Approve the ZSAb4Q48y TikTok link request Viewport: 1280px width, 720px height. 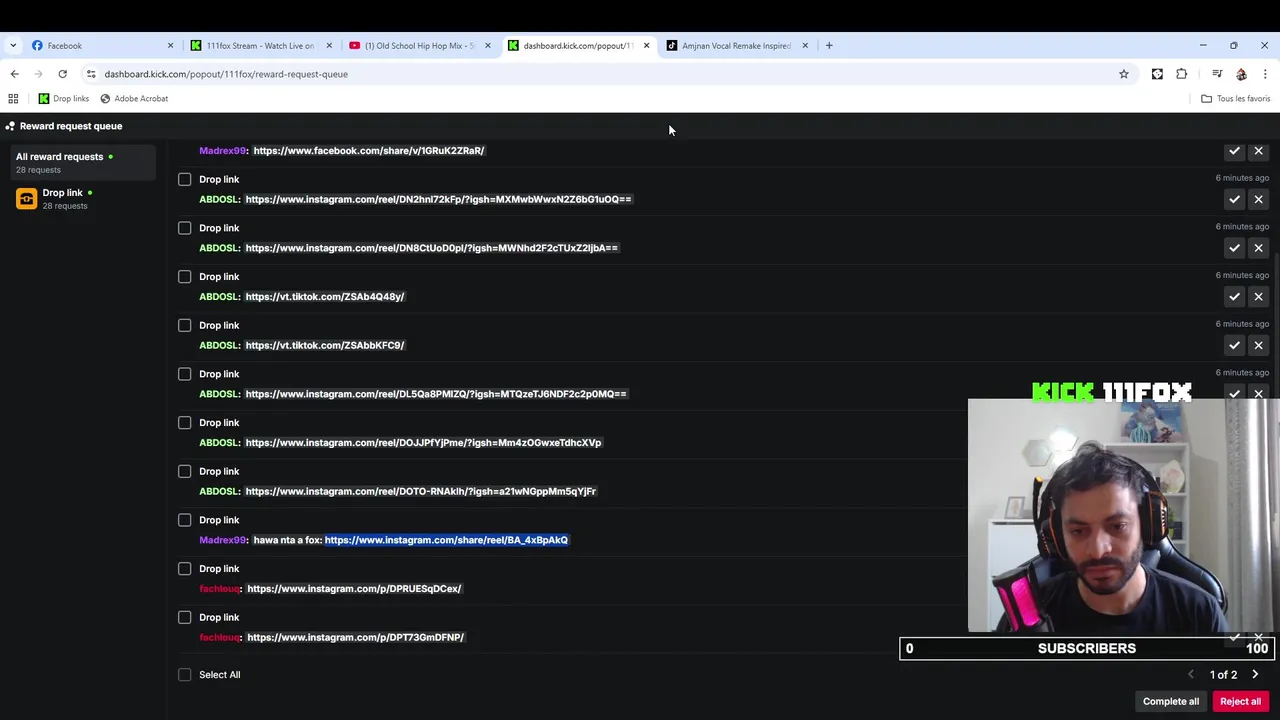coord(1234,297)
